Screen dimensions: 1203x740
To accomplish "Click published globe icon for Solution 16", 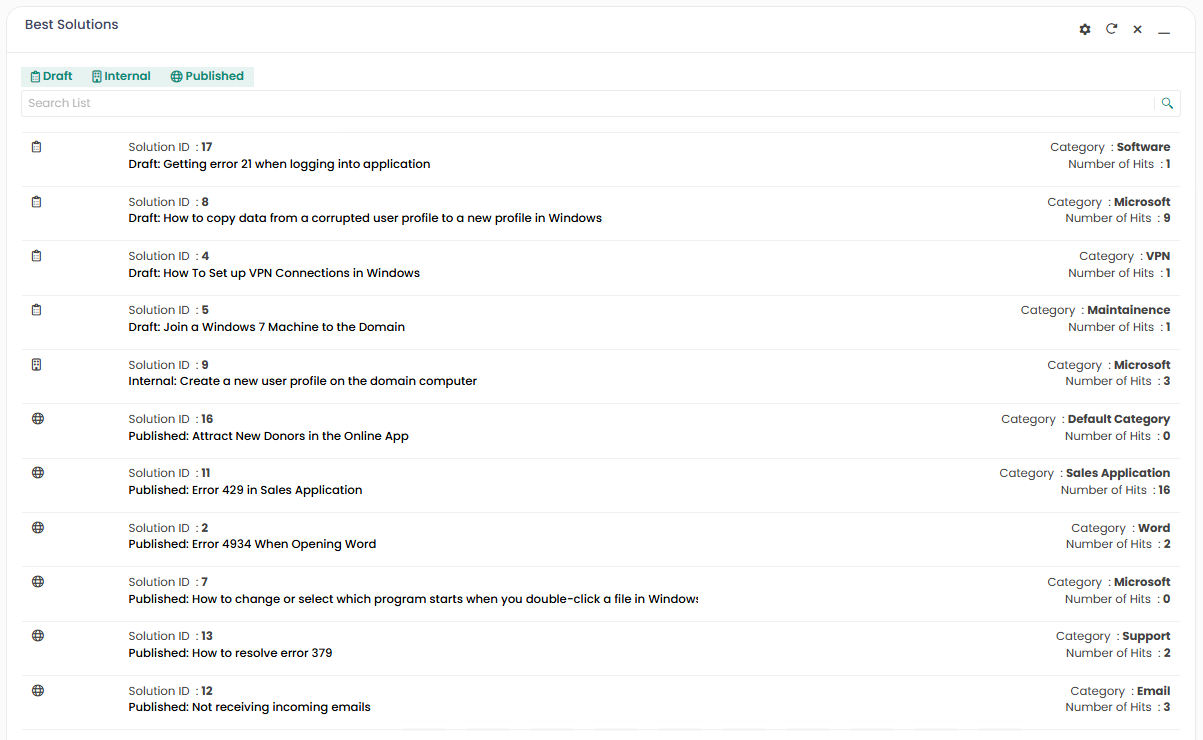I will tap(38, 419).
